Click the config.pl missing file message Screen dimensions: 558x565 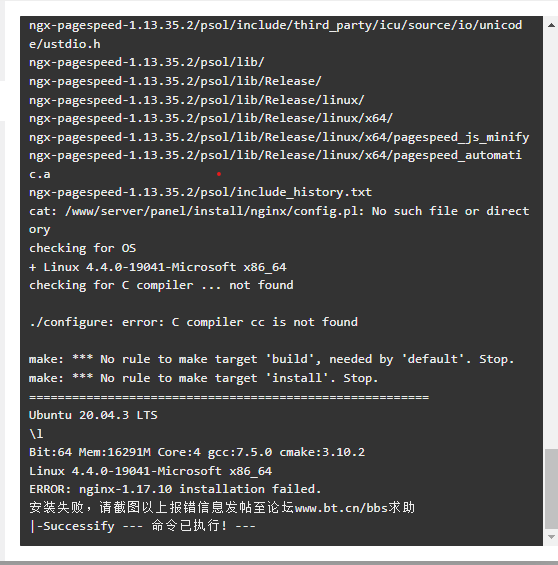(x=279, y=220)
